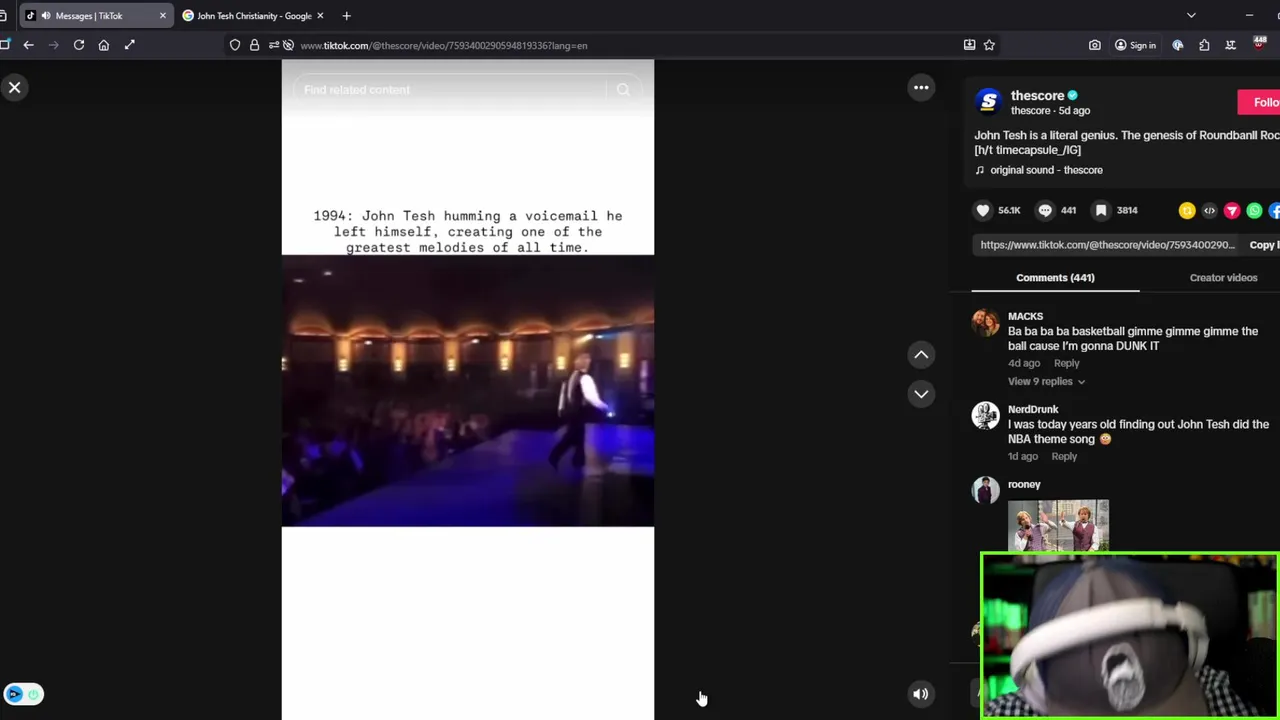
Task: Click the browser home icon
Action: [104, 45]
